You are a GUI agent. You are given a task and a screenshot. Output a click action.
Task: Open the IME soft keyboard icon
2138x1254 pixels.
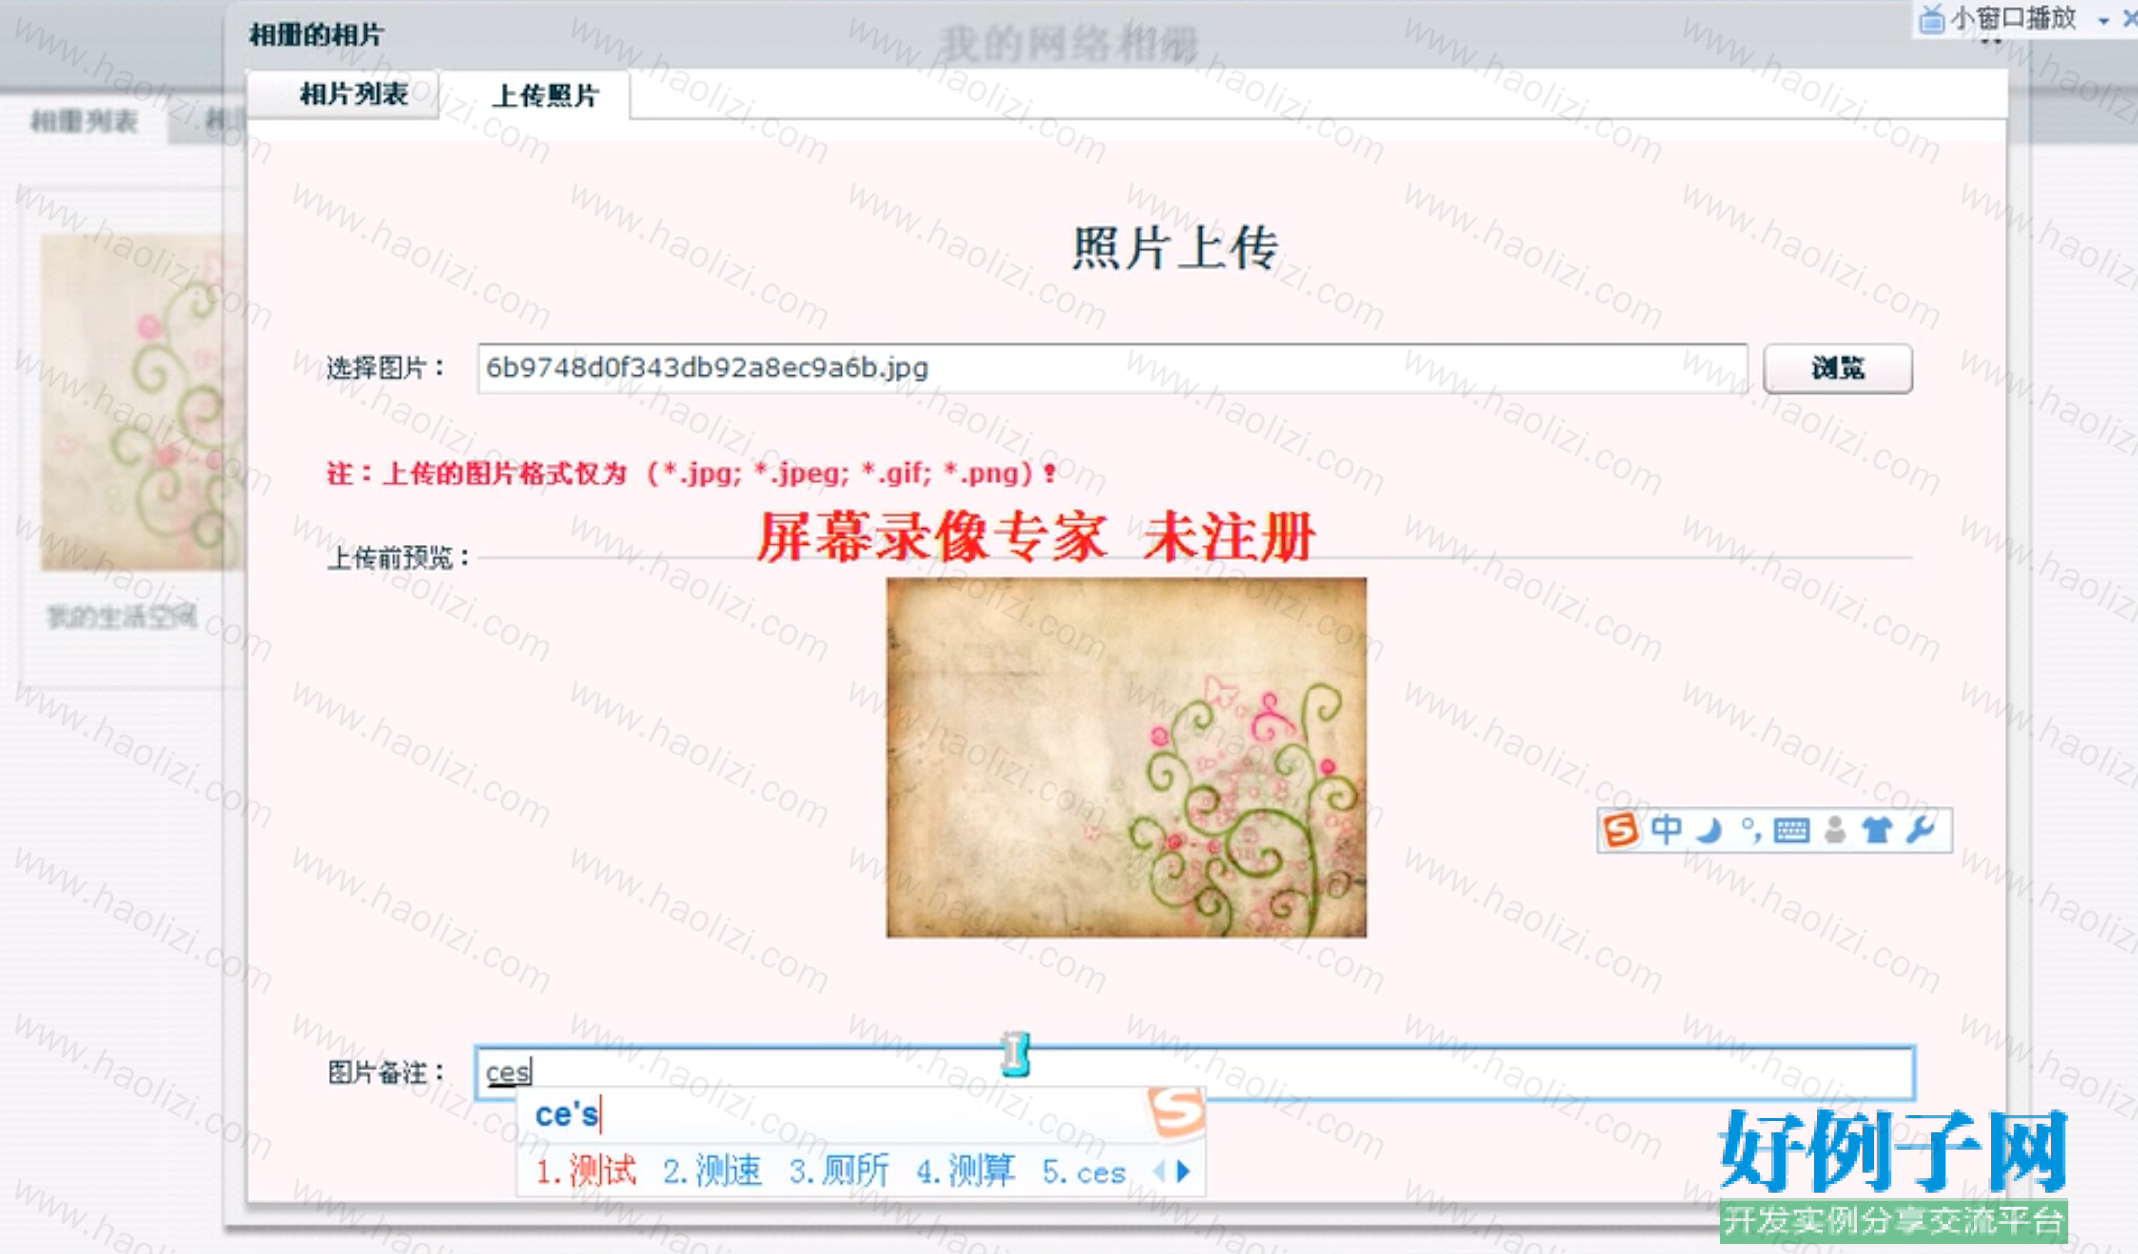click(1791, 831)
